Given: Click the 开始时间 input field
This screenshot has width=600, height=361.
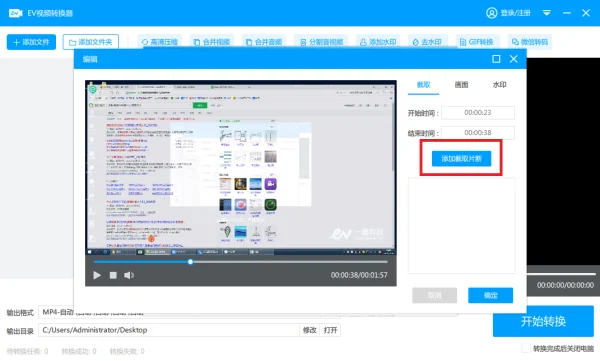Looking at the screenshot, I should pos(478,113).
